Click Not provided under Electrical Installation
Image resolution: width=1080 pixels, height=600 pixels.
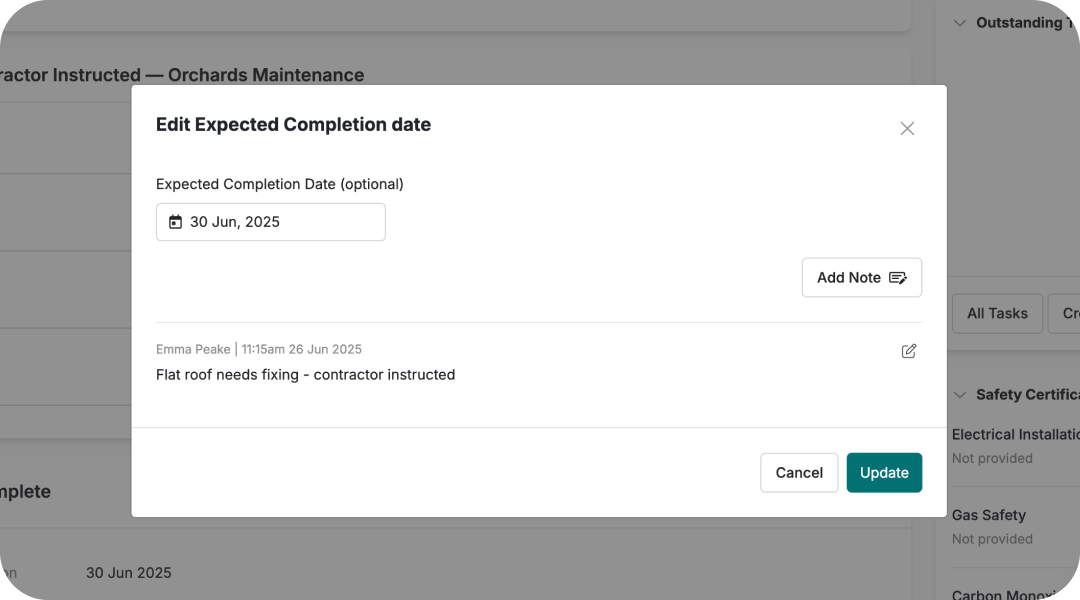click(x=992, y=458)
